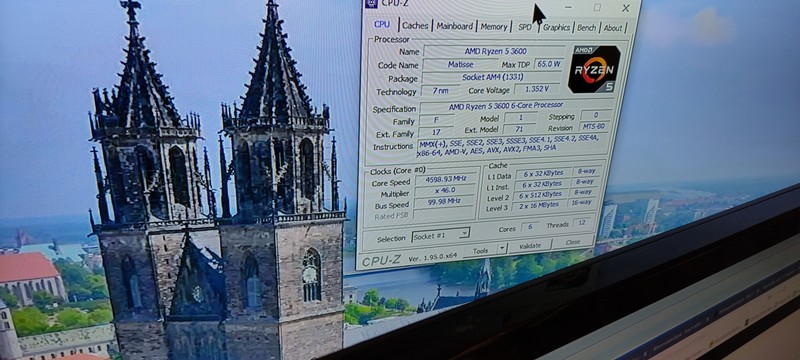Show the About tab
Screen dimensions: 800x360
coord(613,28)
